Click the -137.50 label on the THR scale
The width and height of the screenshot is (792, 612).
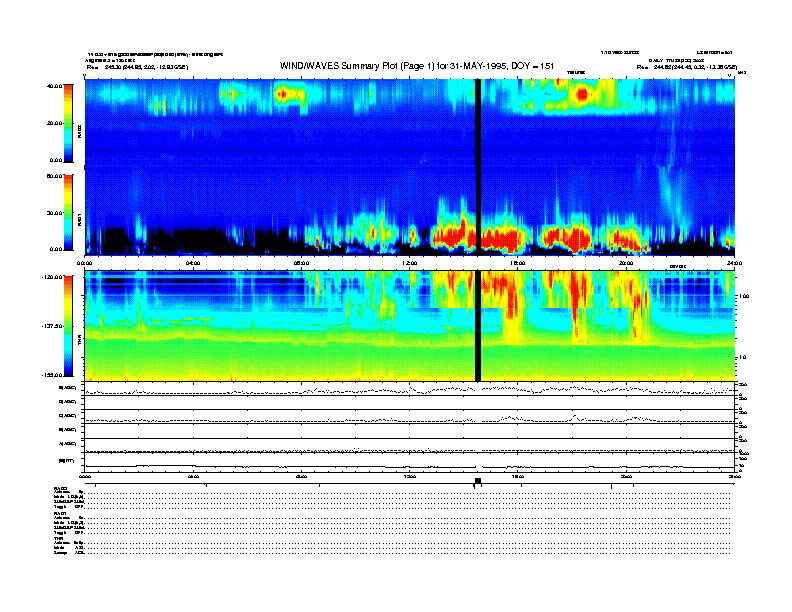tap(52, 326)
